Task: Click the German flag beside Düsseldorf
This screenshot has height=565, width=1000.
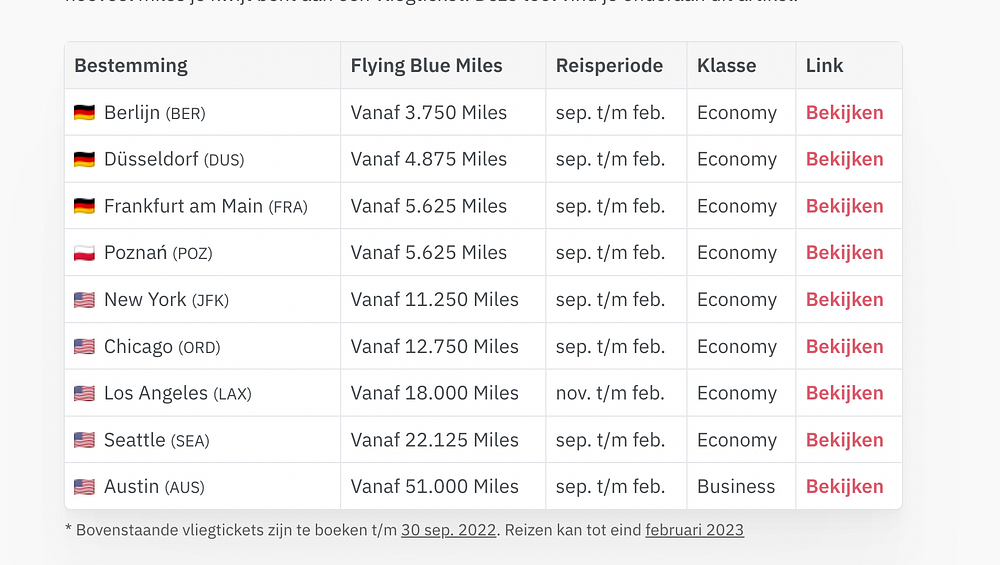Action: 84,159
